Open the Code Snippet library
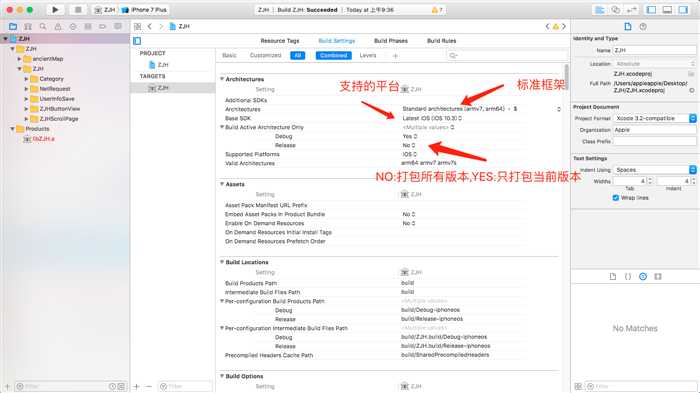700x393 pixels. tap(628, 276)
